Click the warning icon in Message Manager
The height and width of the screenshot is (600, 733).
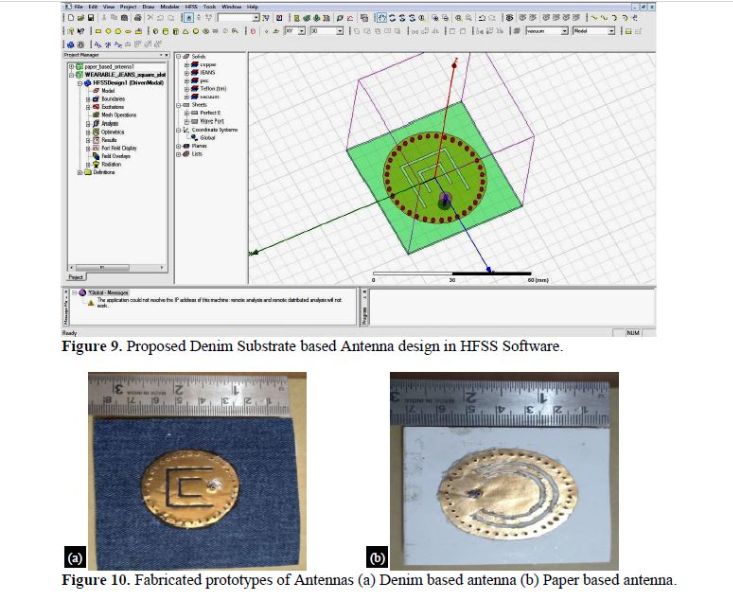click(91, 303)
